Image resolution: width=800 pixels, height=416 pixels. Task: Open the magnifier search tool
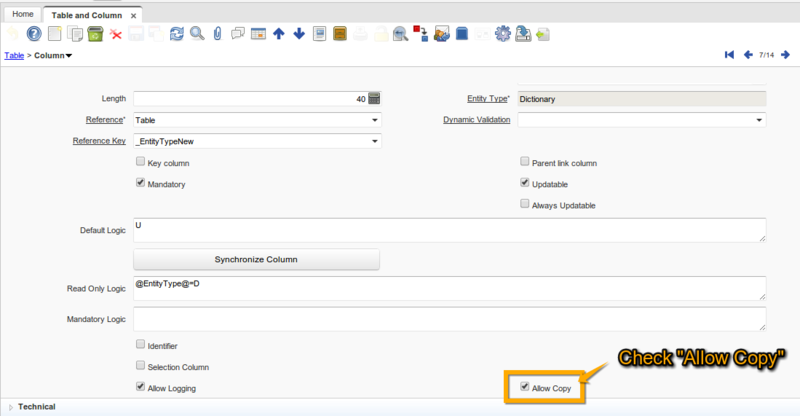coord(197,34)
